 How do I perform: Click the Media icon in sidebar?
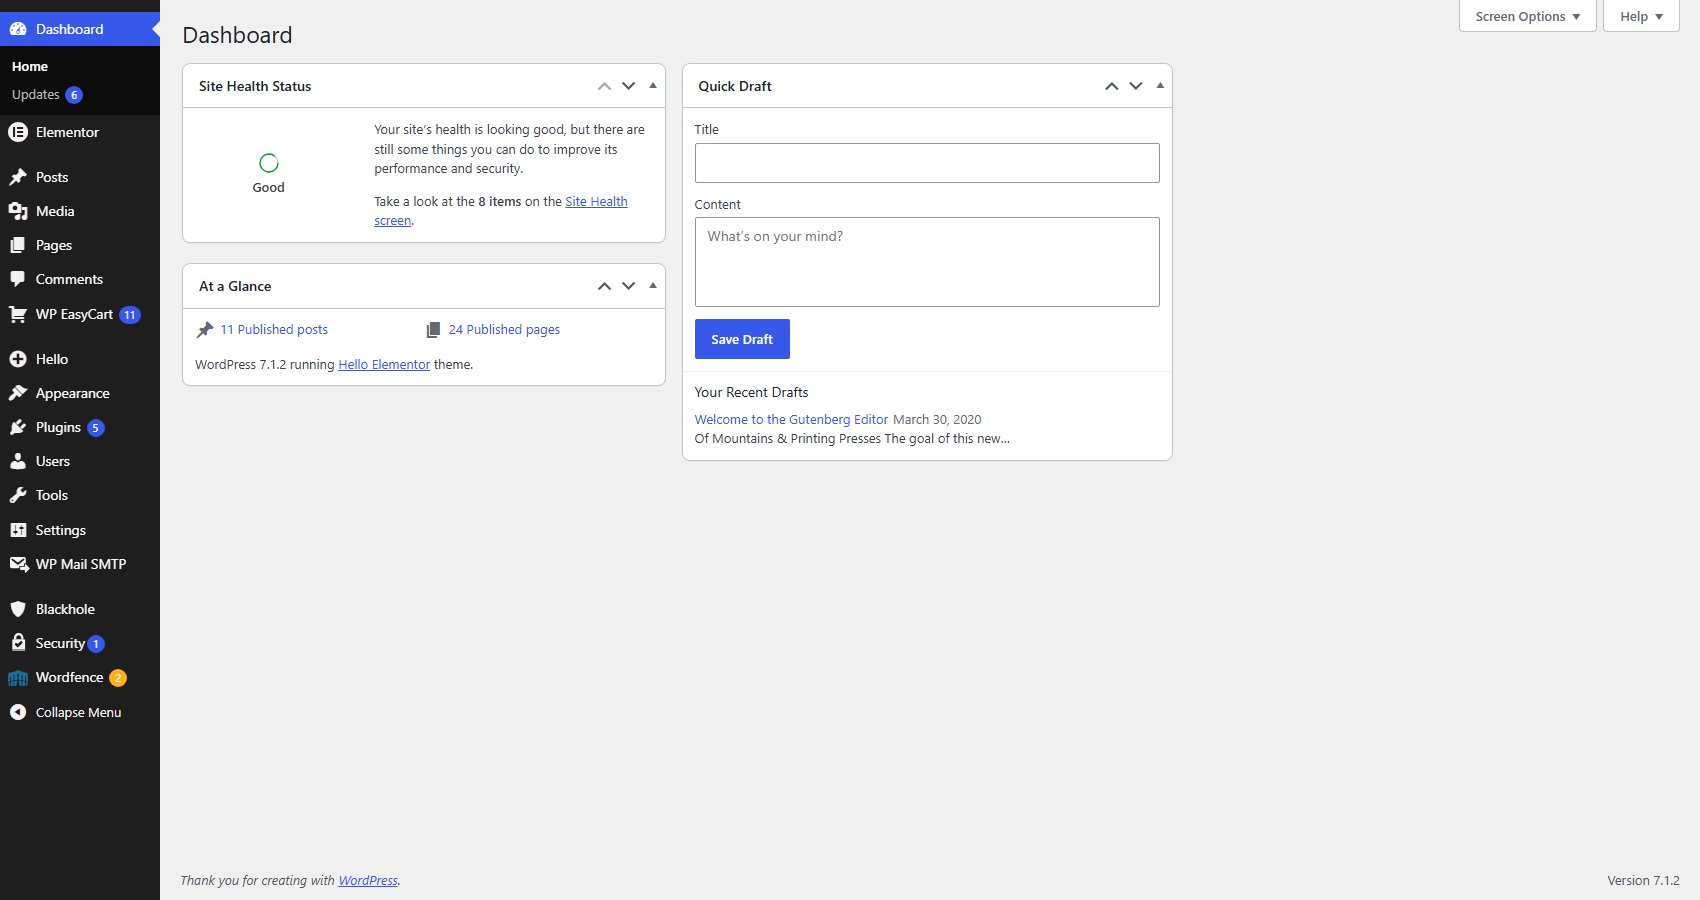(x=18, y=211)
